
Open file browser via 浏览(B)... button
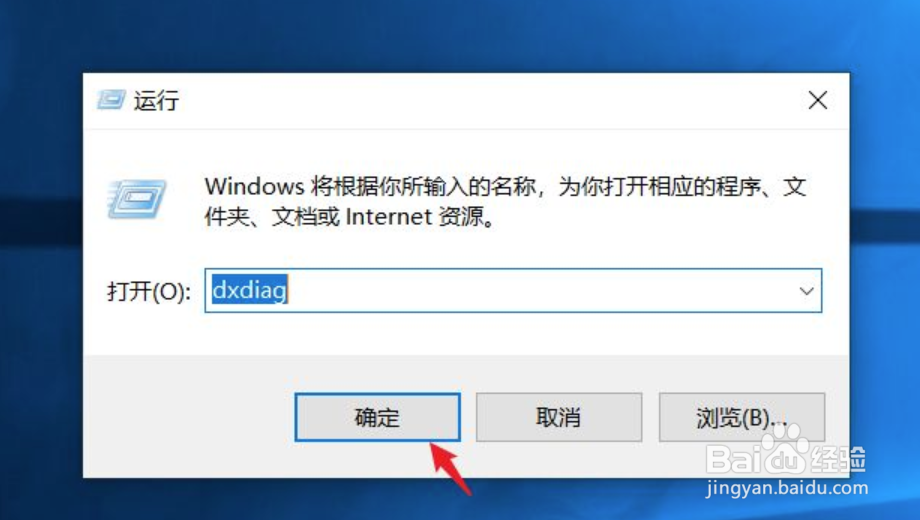tap(742, 417)
